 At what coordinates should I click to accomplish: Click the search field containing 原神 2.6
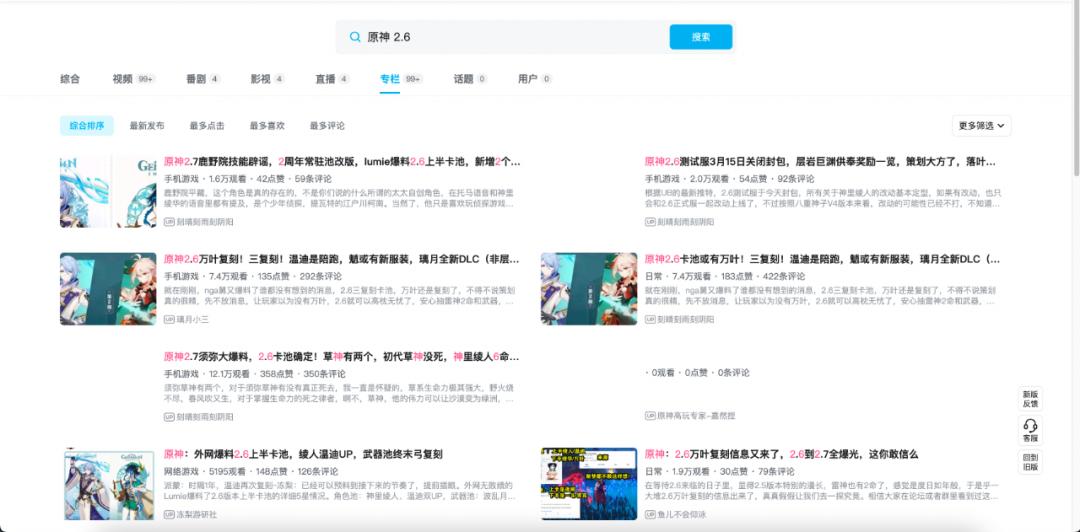510,37
